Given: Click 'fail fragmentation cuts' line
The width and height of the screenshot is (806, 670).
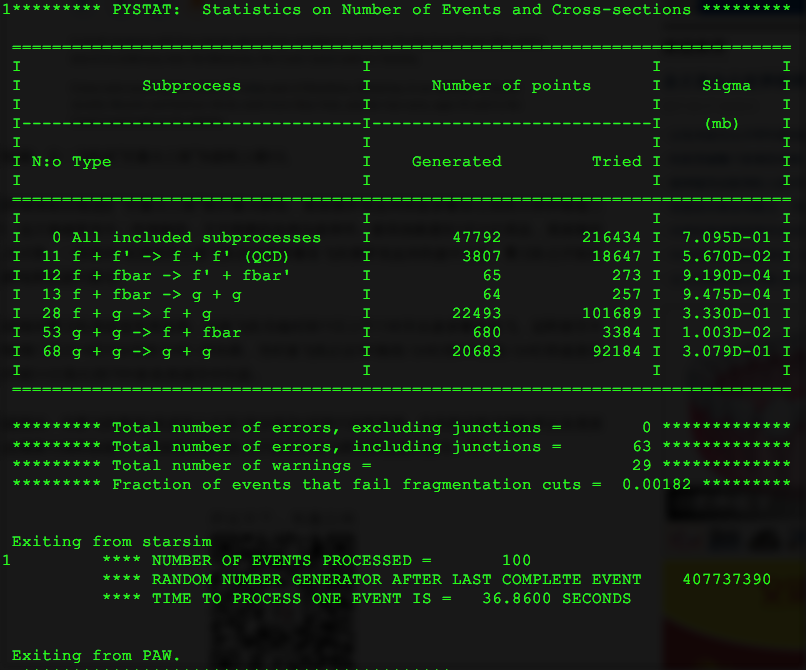Looking at the screenshot, I should click(401, 484).
